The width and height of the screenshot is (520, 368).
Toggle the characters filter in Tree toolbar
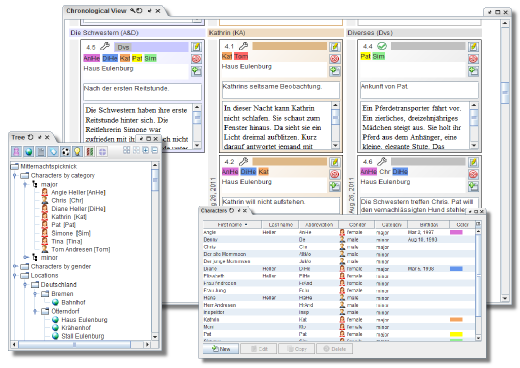coord(16,152)
